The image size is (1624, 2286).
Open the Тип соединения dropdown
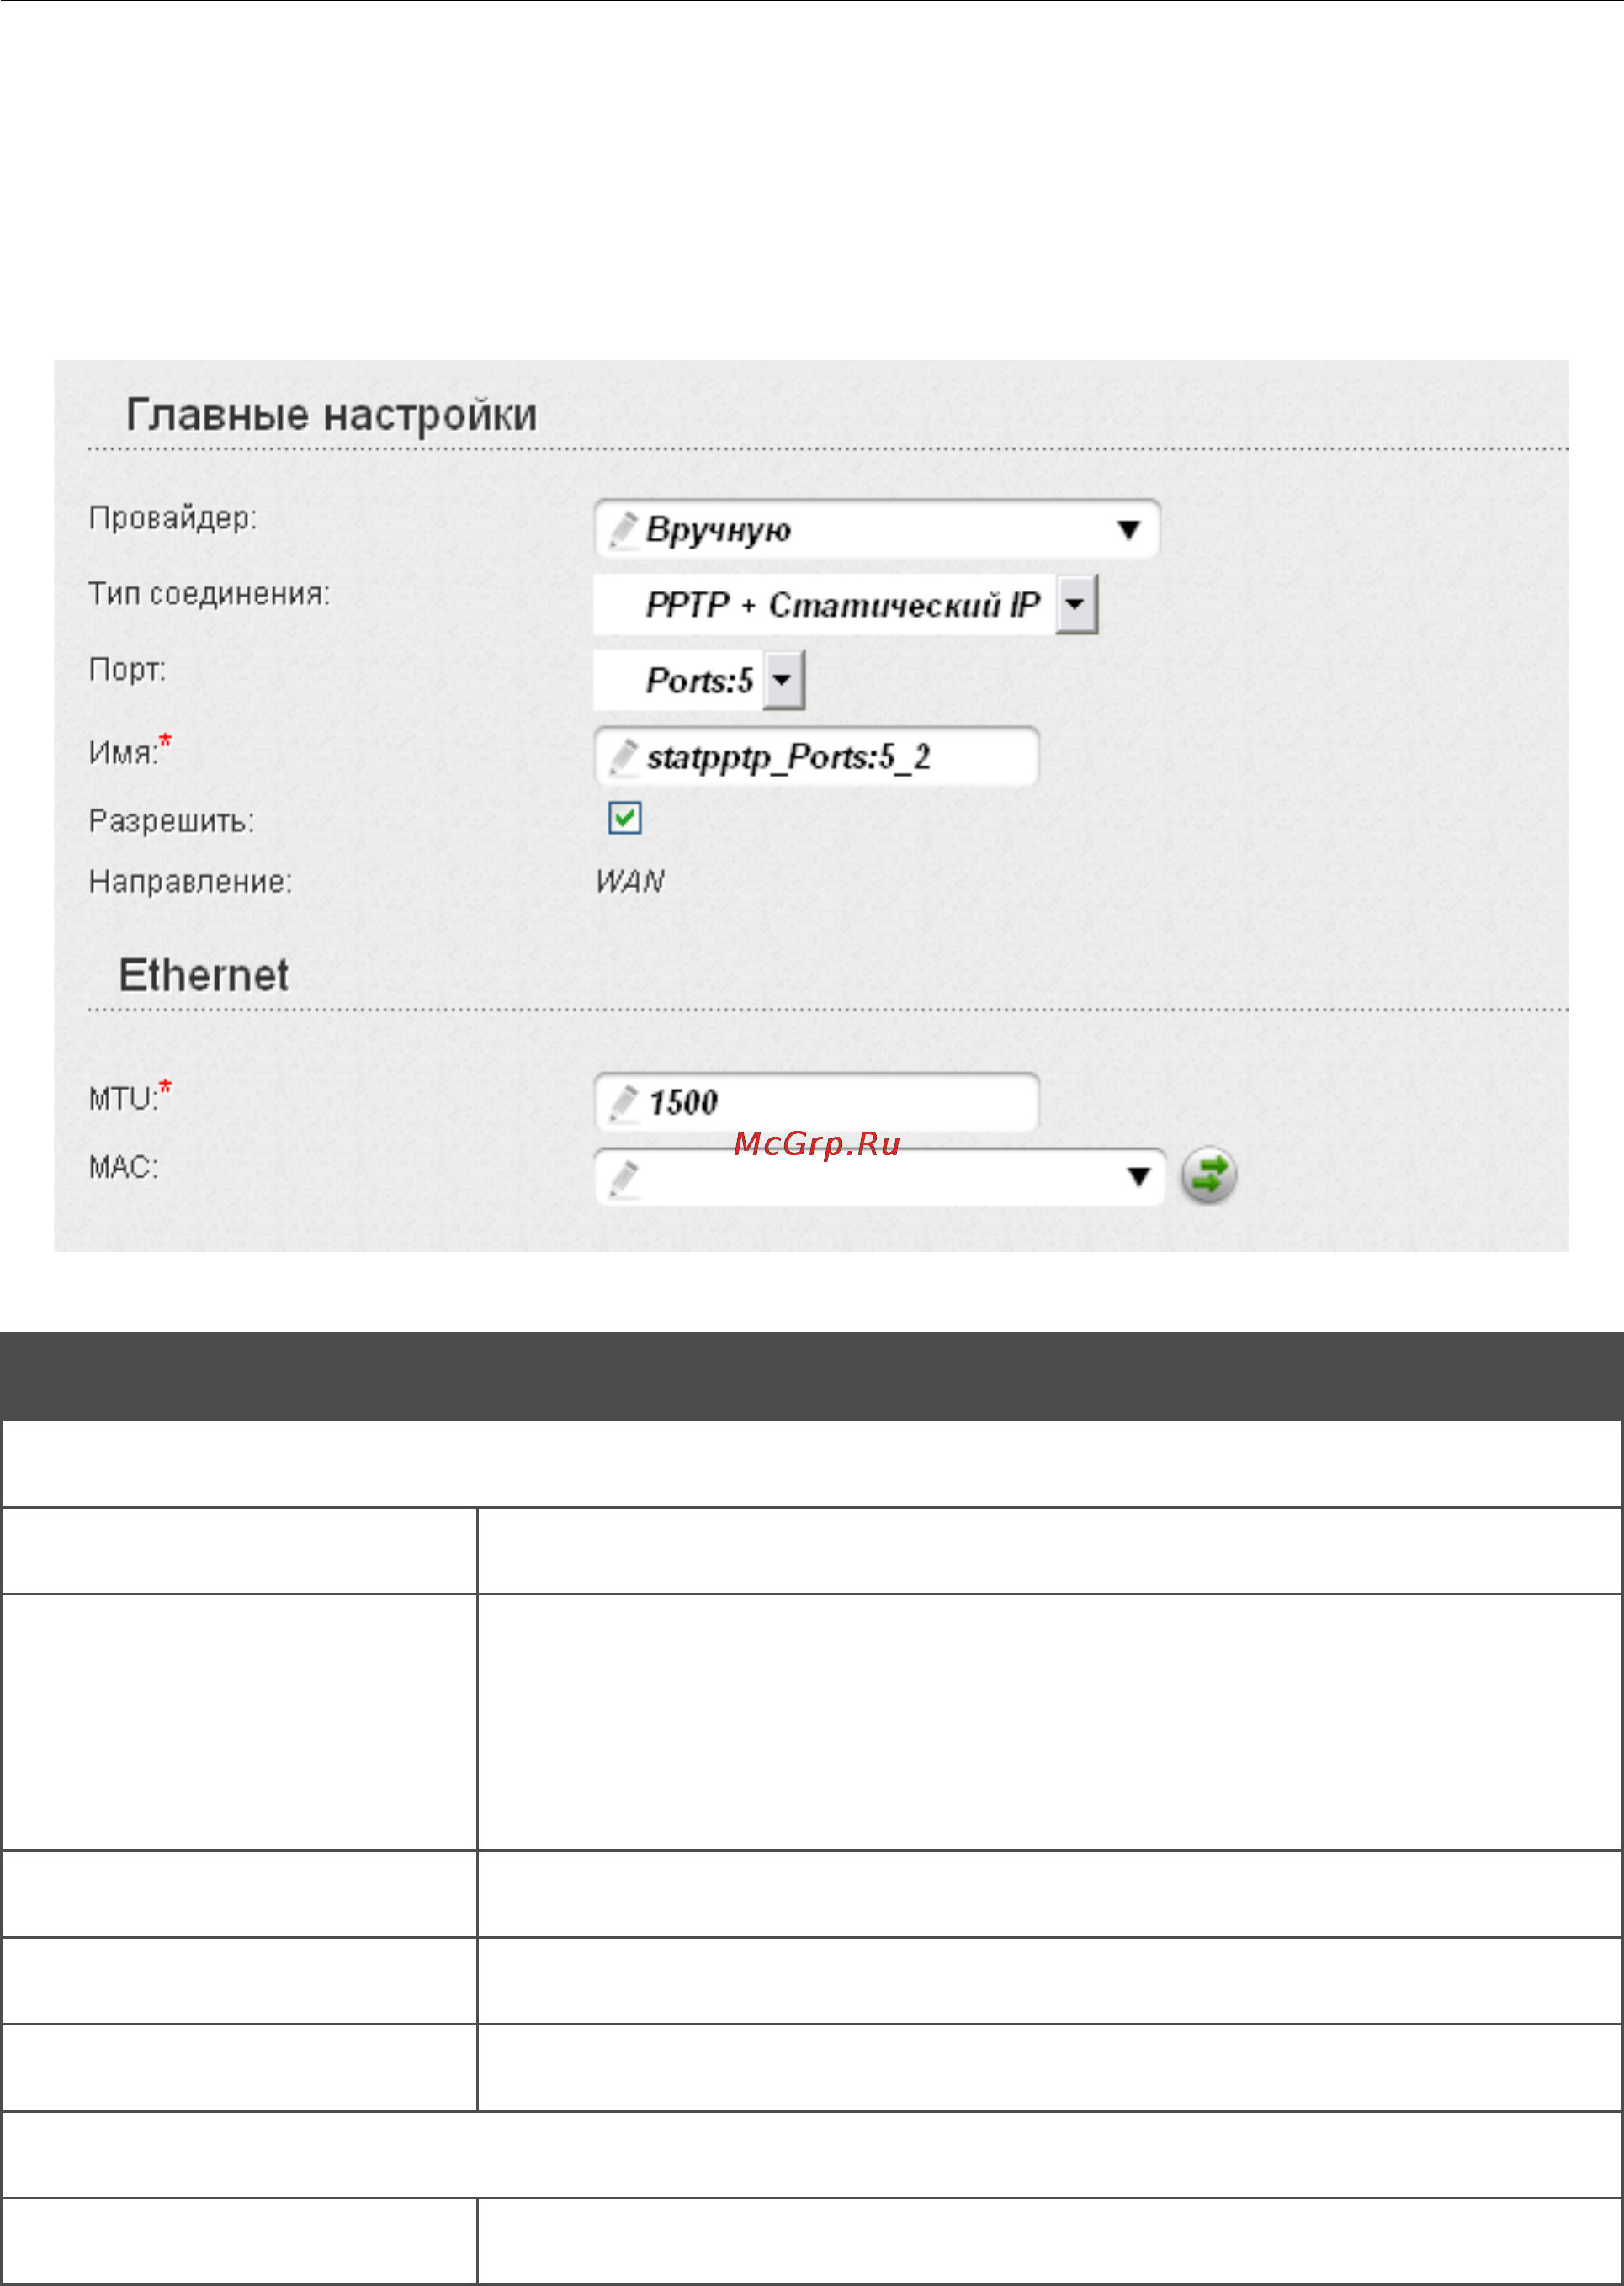pos(845,604)
